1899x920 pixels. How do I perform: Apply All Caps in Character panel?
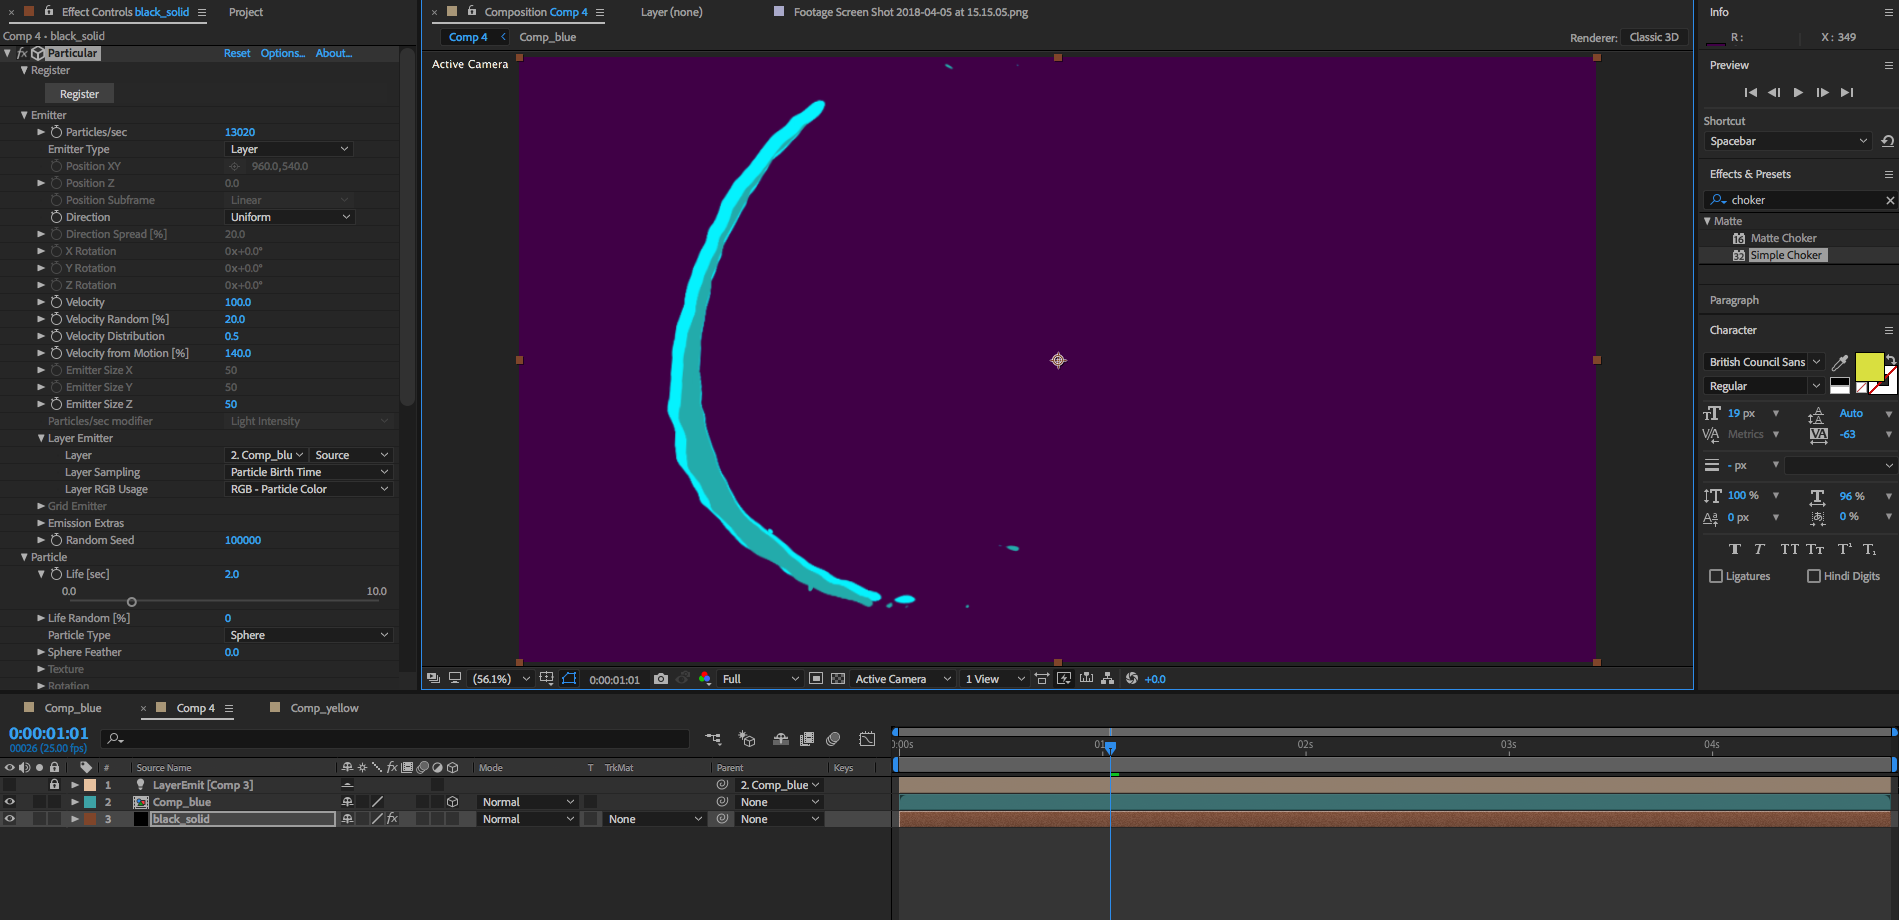pos(1789,549)
